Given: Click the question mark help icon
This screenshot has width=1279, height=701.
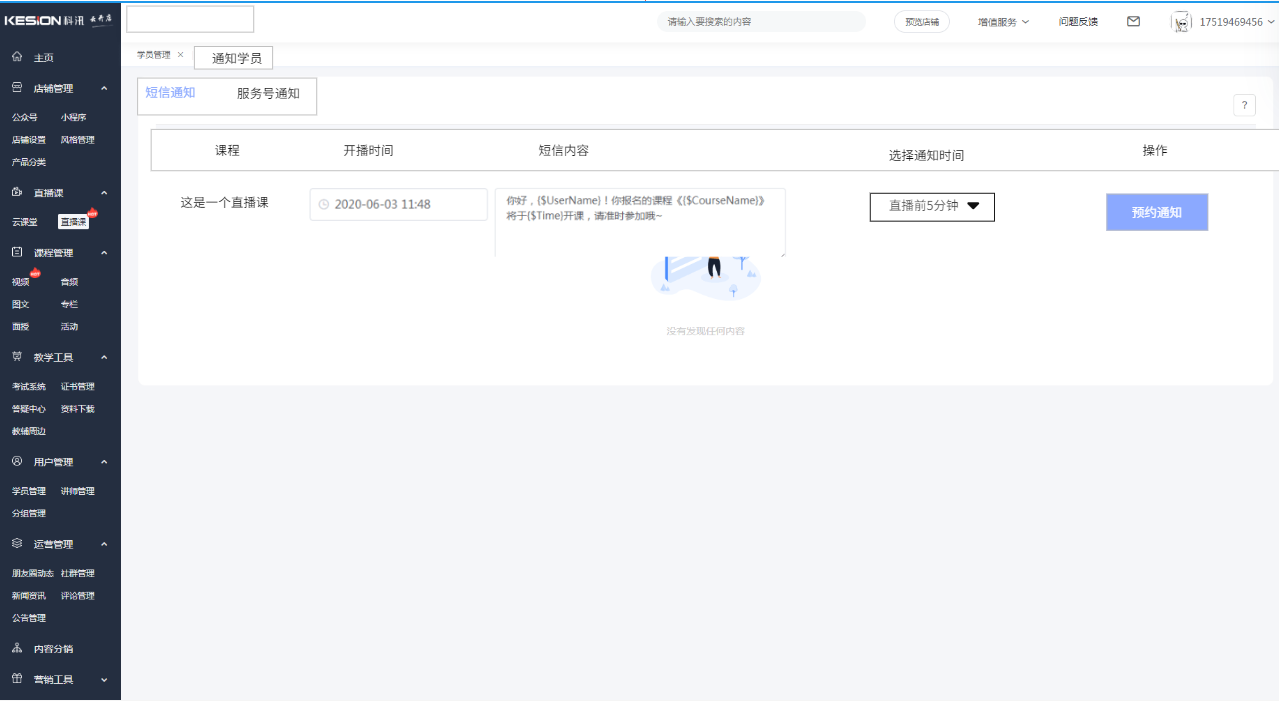Looking at the screenshot, I should 1244,105.
